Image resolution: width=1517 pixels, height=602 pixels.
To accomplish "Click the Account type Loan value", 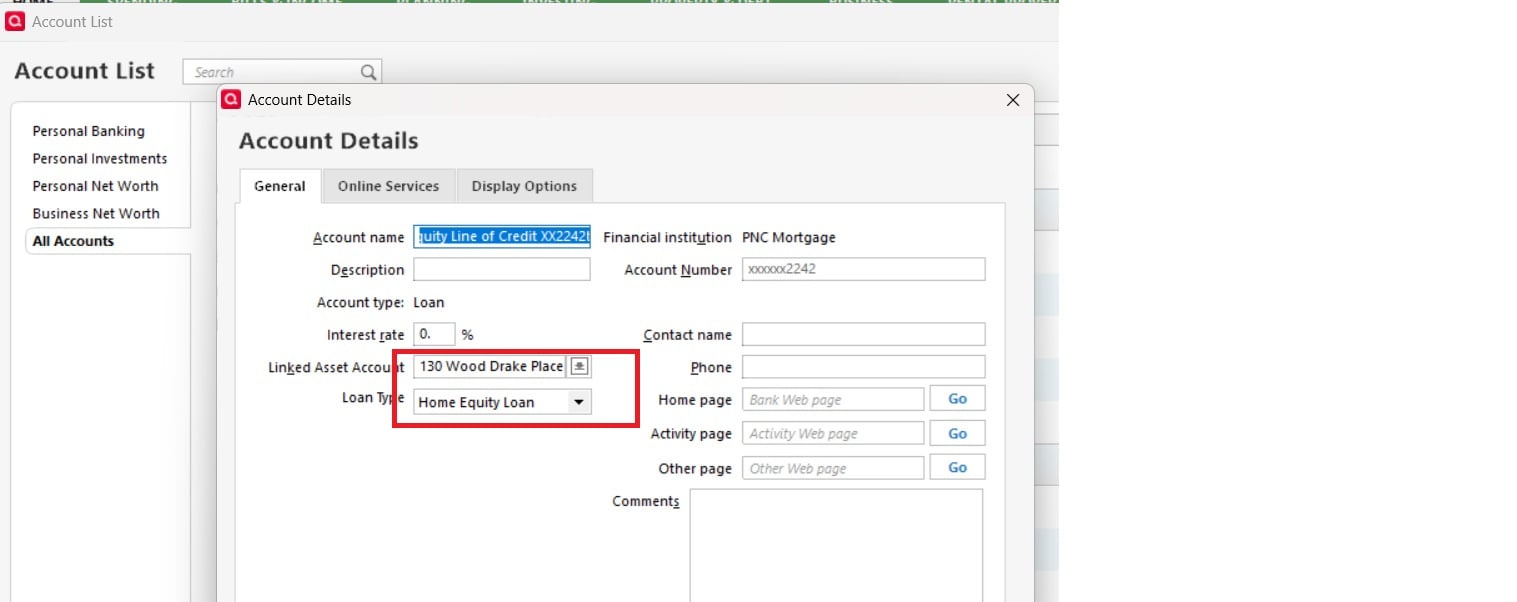I will [x=429, y=302].
